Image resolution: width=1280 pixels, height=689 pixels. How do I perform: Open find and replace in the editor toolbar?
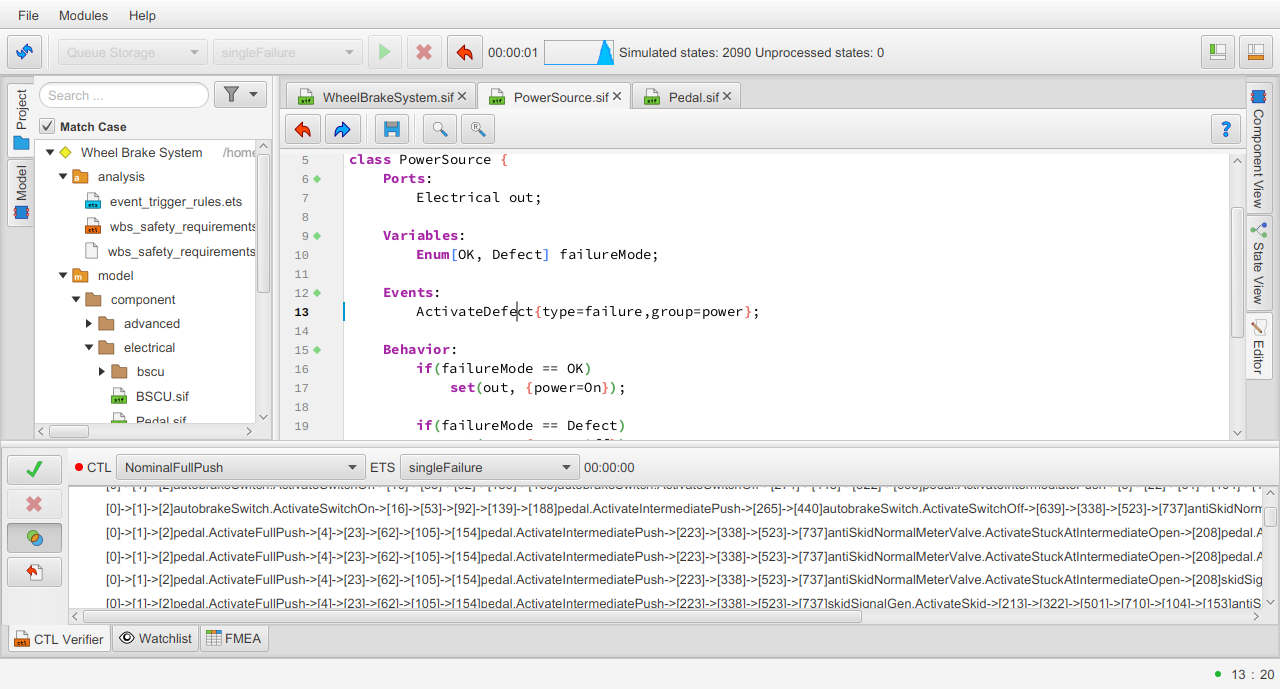pyautogui.click(x=479, y=129)
